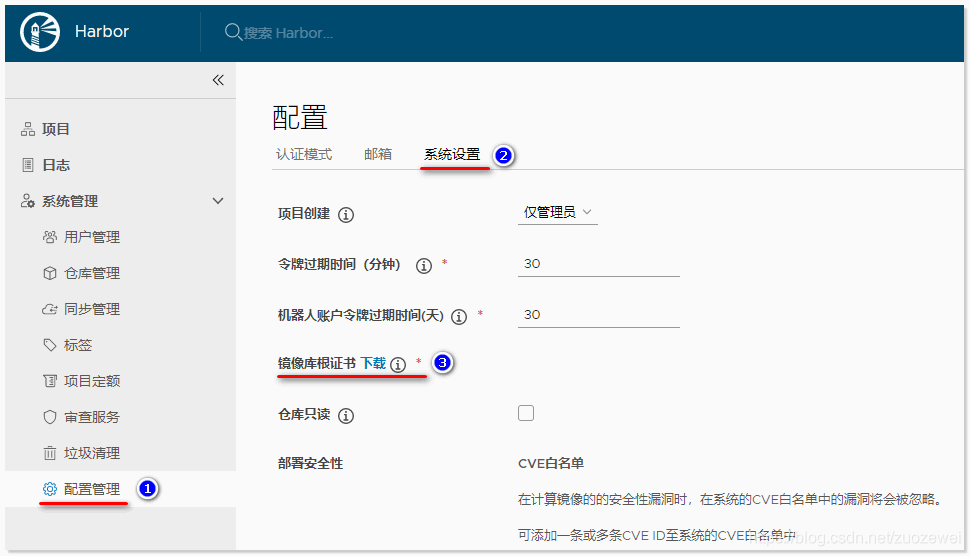Open the 仅管理员 project creation dropdown
The image size is (970, 556).
pyautogui.click(x=558, y=212)
